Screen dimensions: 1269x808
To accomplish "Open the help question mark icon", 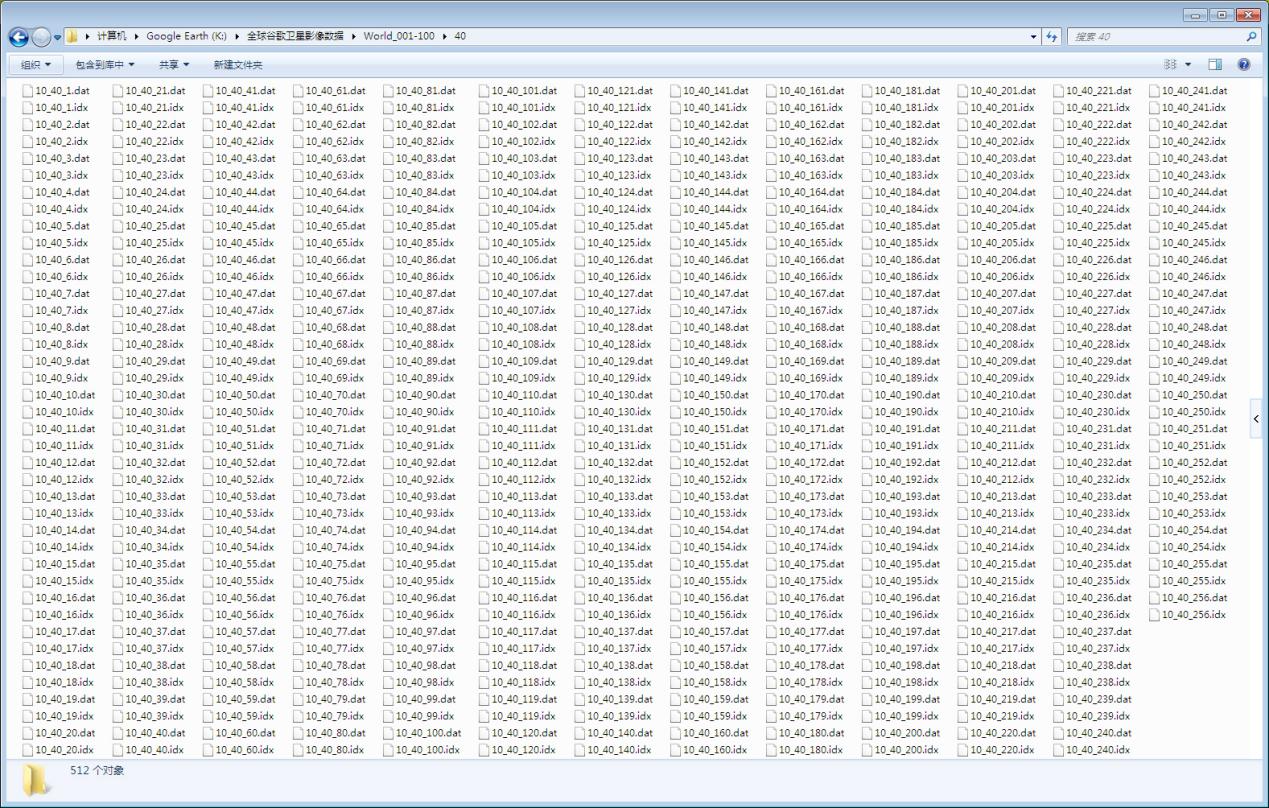I will (x=1244, y=65).
